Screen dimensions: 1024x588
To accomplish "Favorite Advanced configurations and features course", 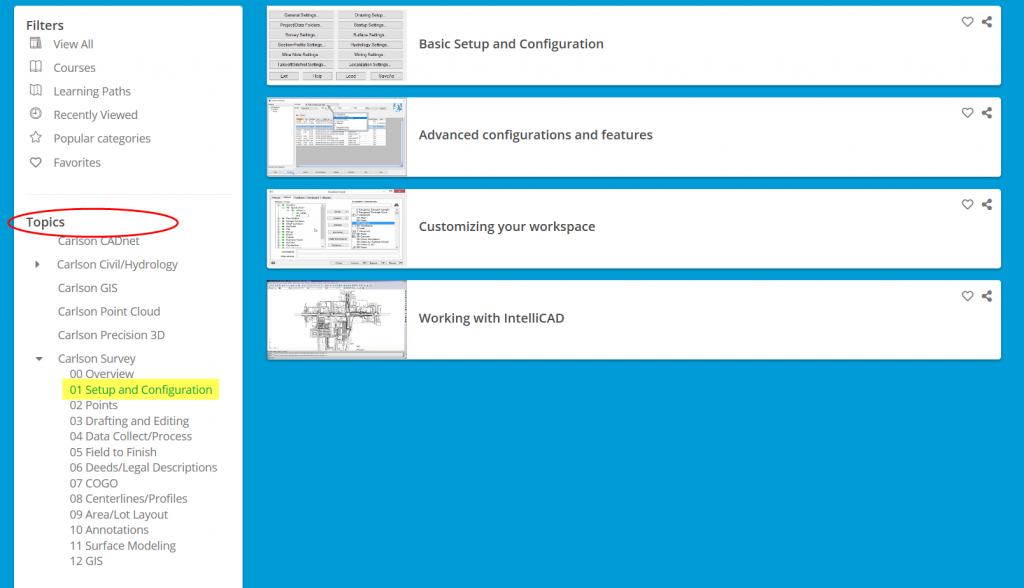I will 967,112.
